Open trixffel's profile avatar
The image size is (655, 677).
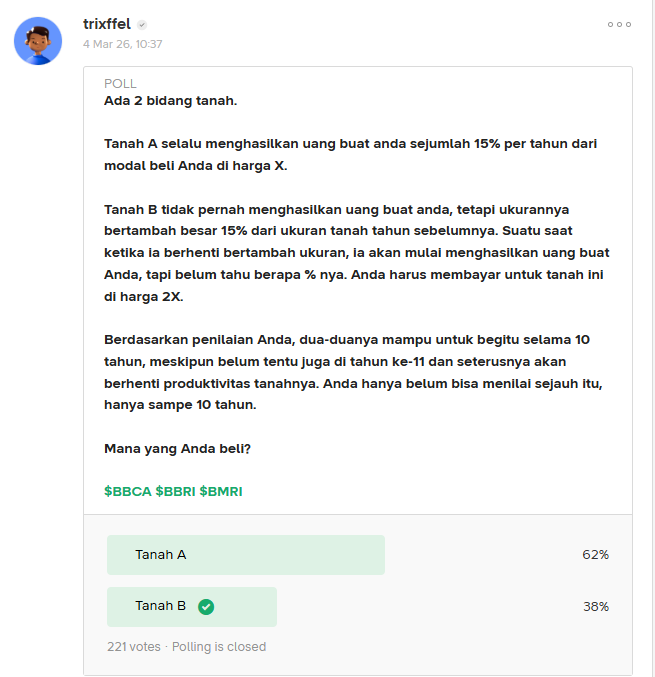pyautogui.click(x=38, y=41)
